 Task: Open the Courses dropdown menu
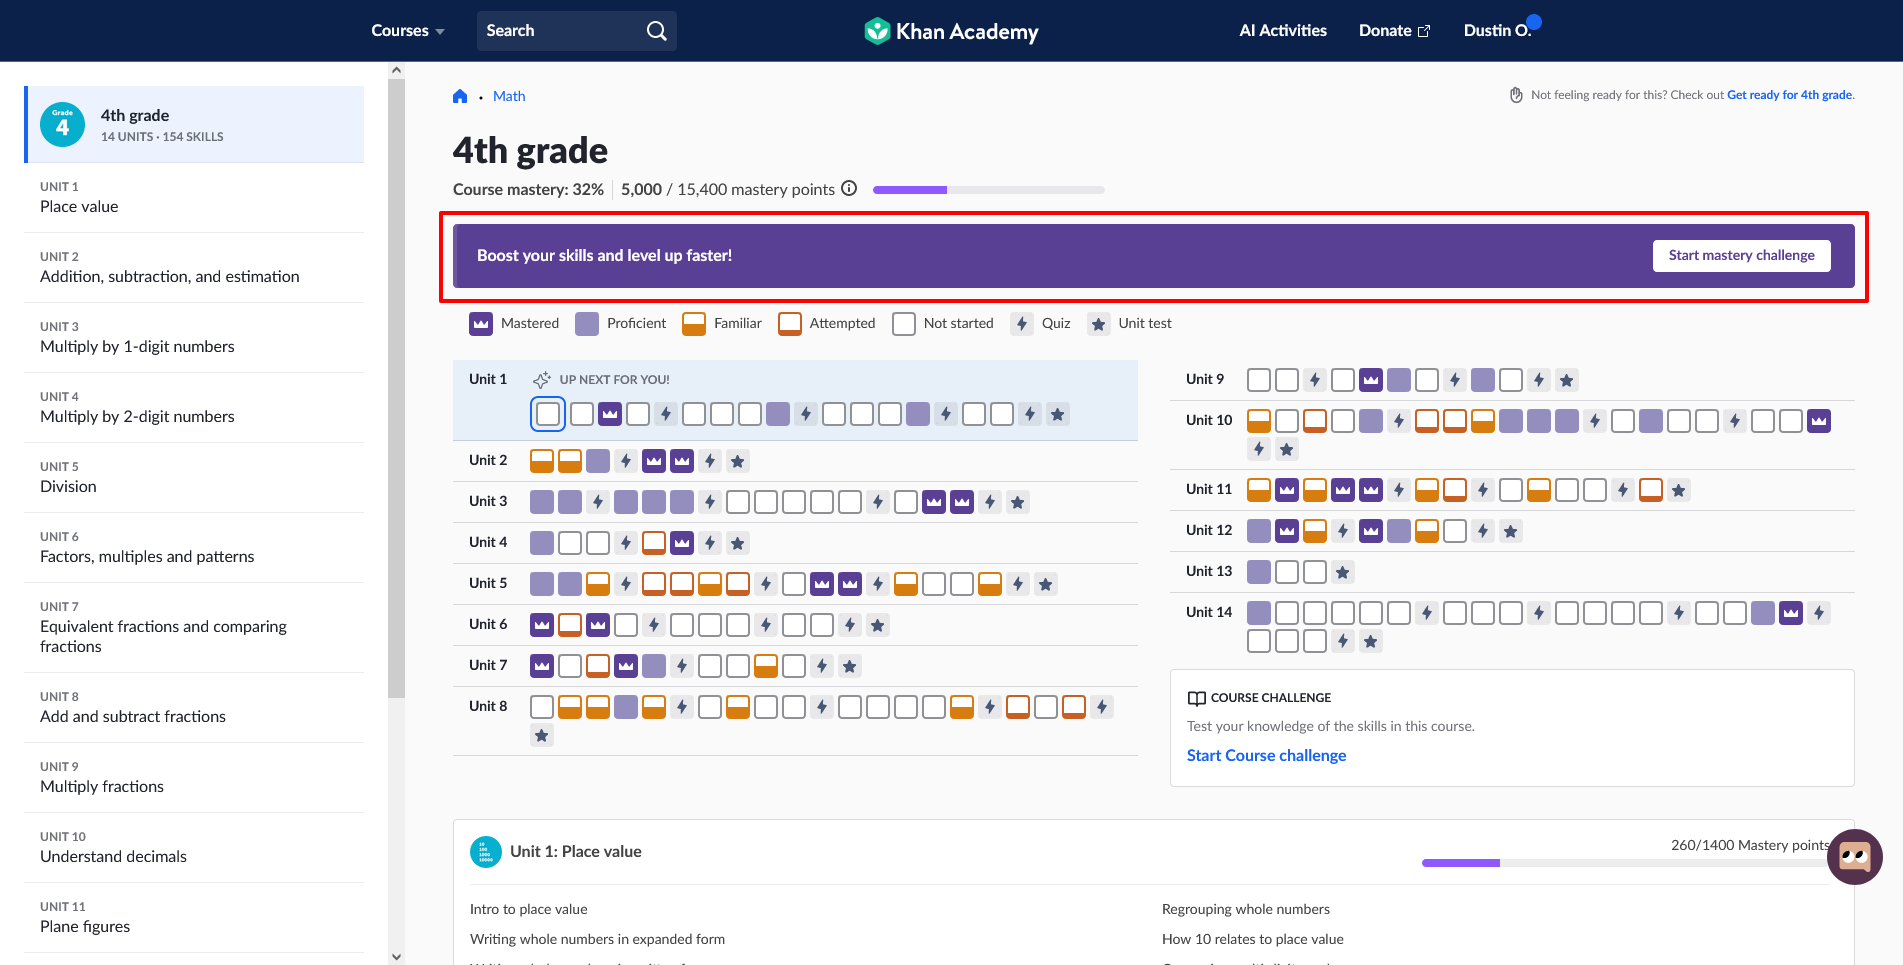pos(407,31)
